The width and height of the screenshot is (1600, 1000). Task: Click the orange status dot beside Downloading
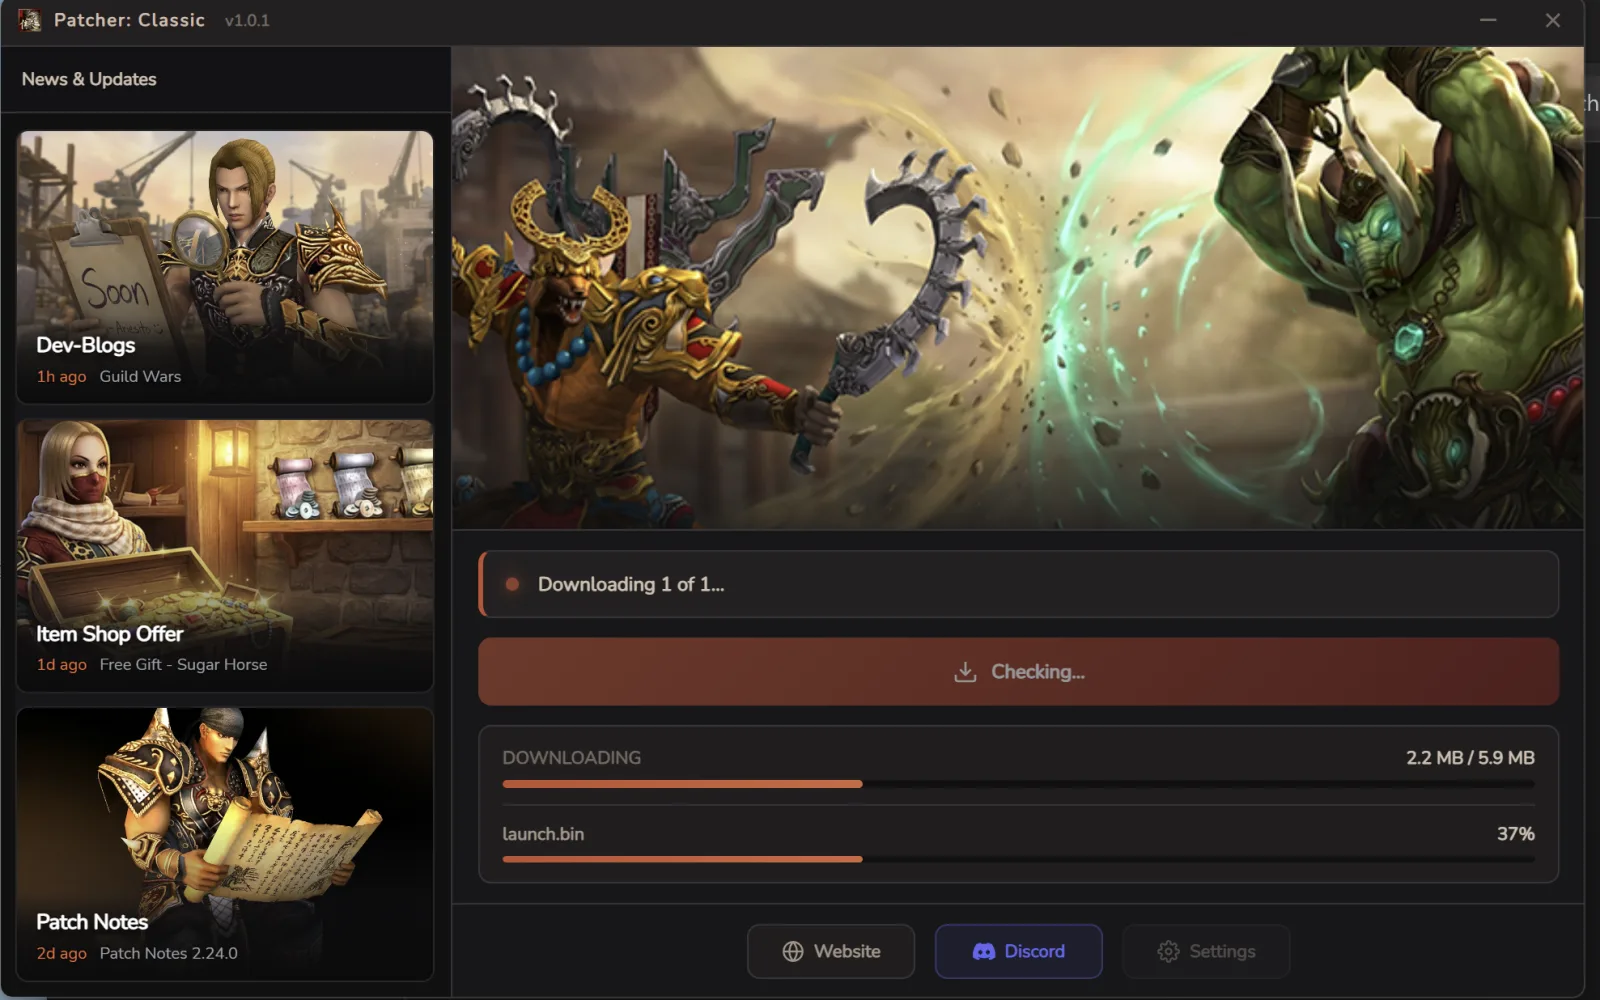[x=512, y=584]
